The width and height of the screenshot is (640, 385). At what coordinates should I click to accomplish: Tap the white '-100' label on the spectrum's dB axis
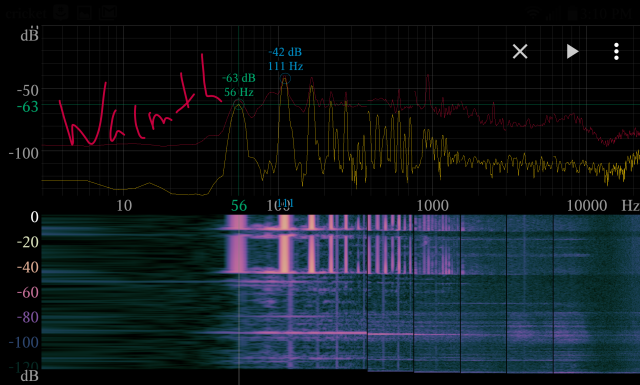click(x=24, y=154)
